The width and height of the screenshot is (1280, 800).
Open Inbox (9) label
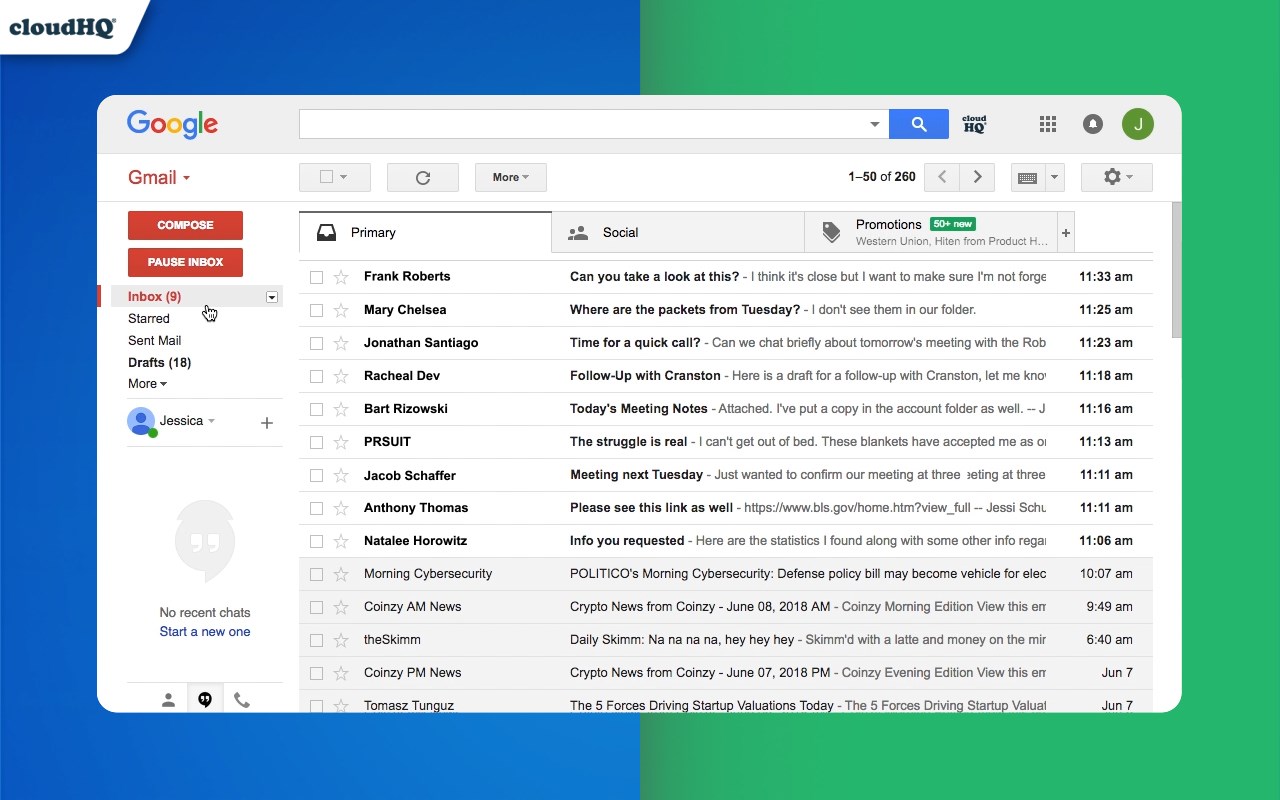pos(155,297)
